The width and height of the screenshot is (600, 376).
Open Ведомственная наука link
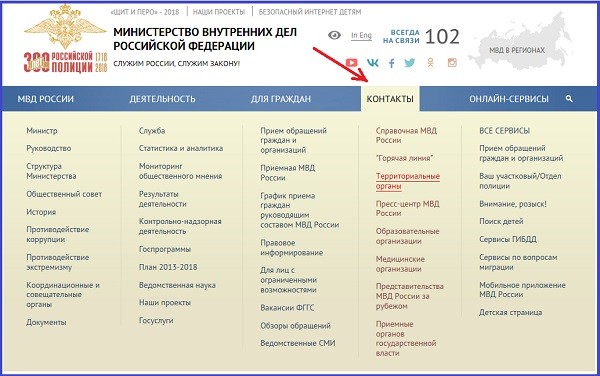point(177,285)
